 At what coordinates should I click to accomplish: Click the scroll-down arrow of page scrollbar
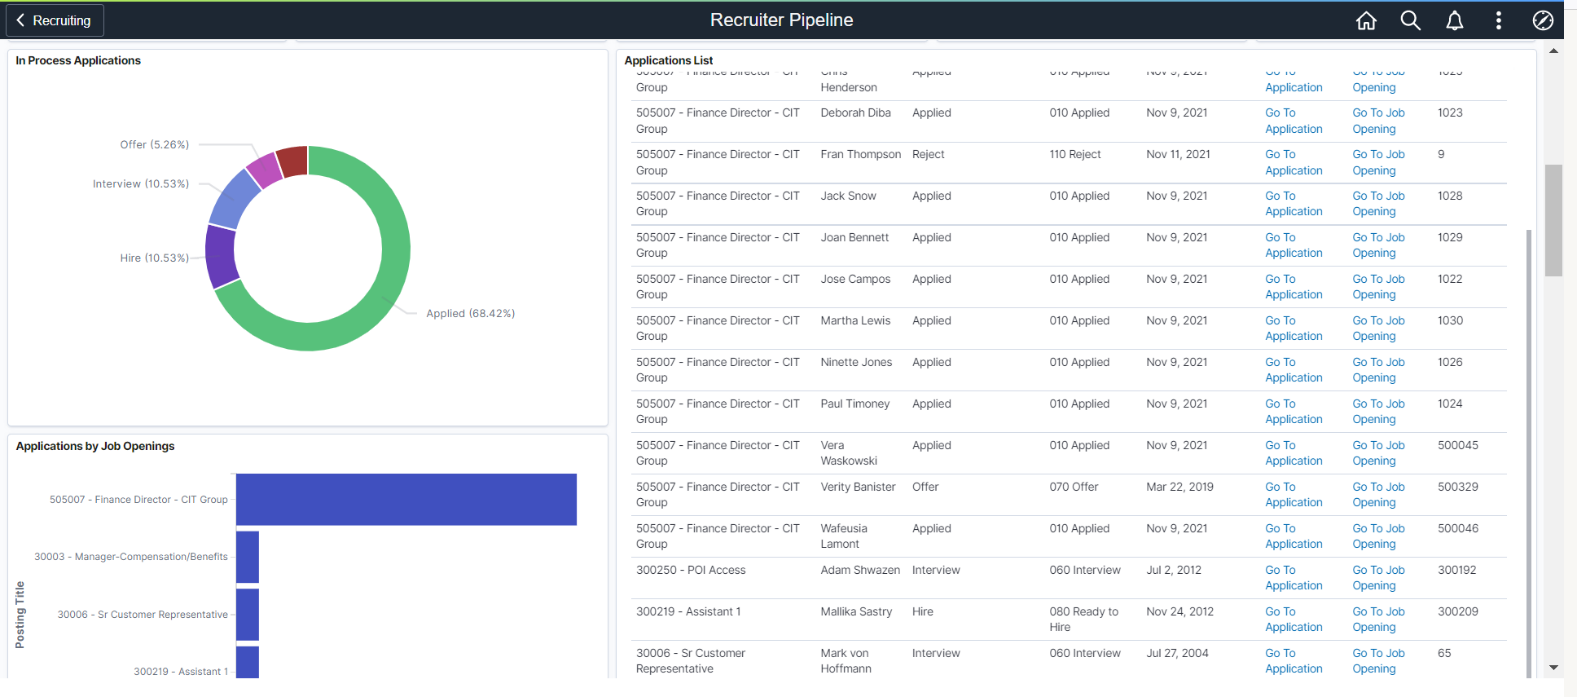coord(1553,667)
